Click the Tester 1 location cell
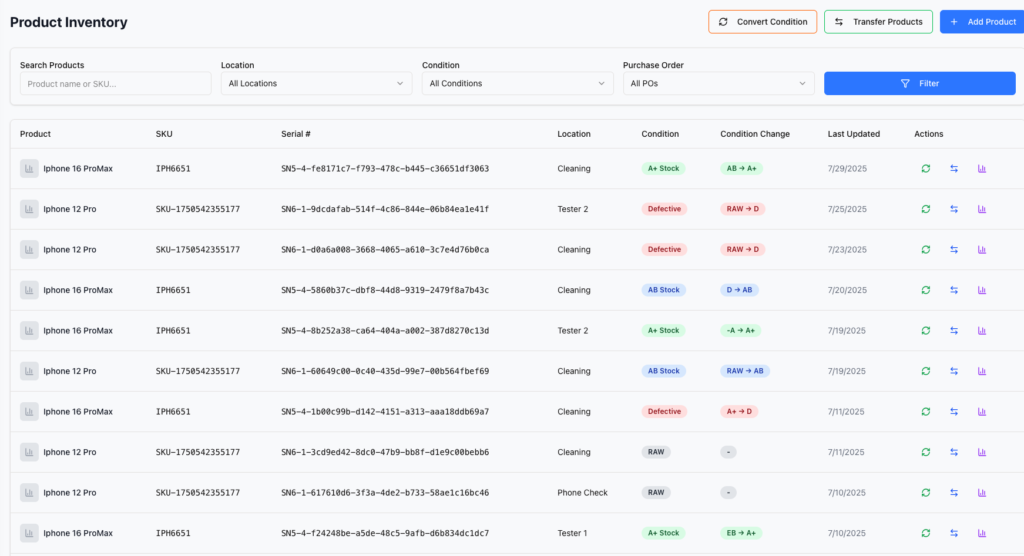This screenshot has height=556, width=1024. pos(572,533)
